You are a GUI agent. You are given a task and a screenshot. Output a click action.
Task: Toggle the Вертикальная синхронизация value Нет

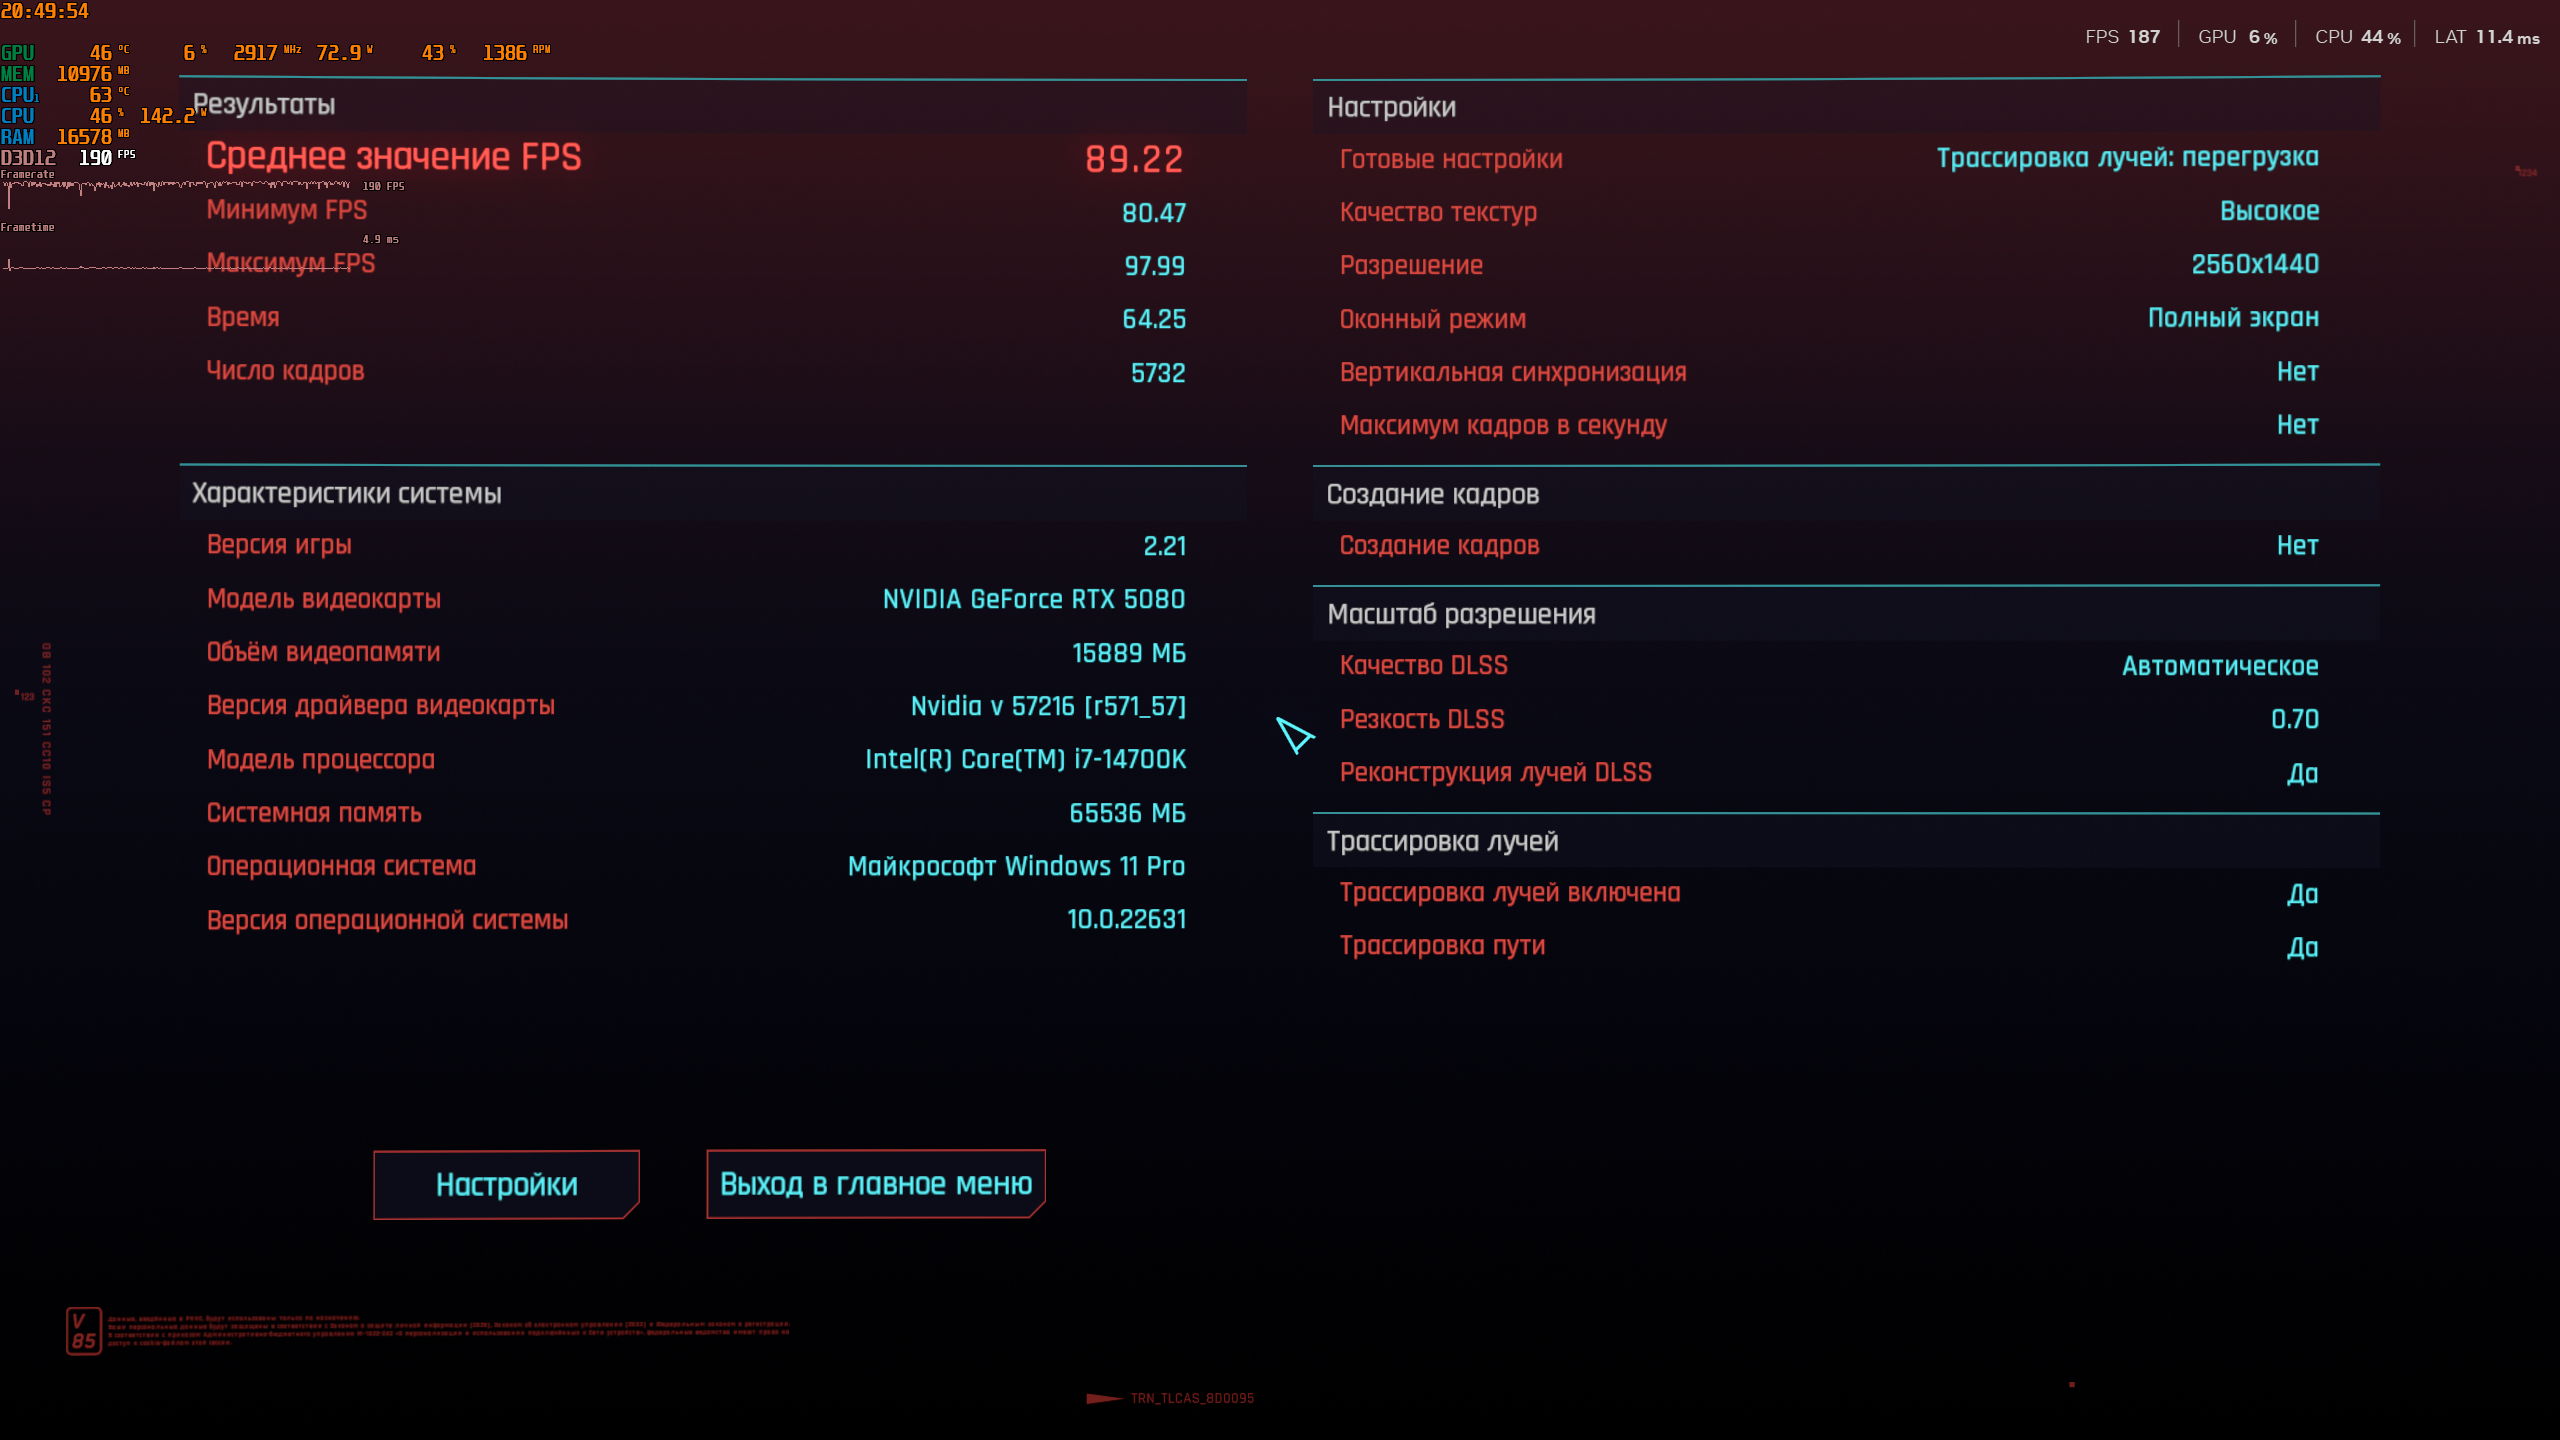(2297, 372)
